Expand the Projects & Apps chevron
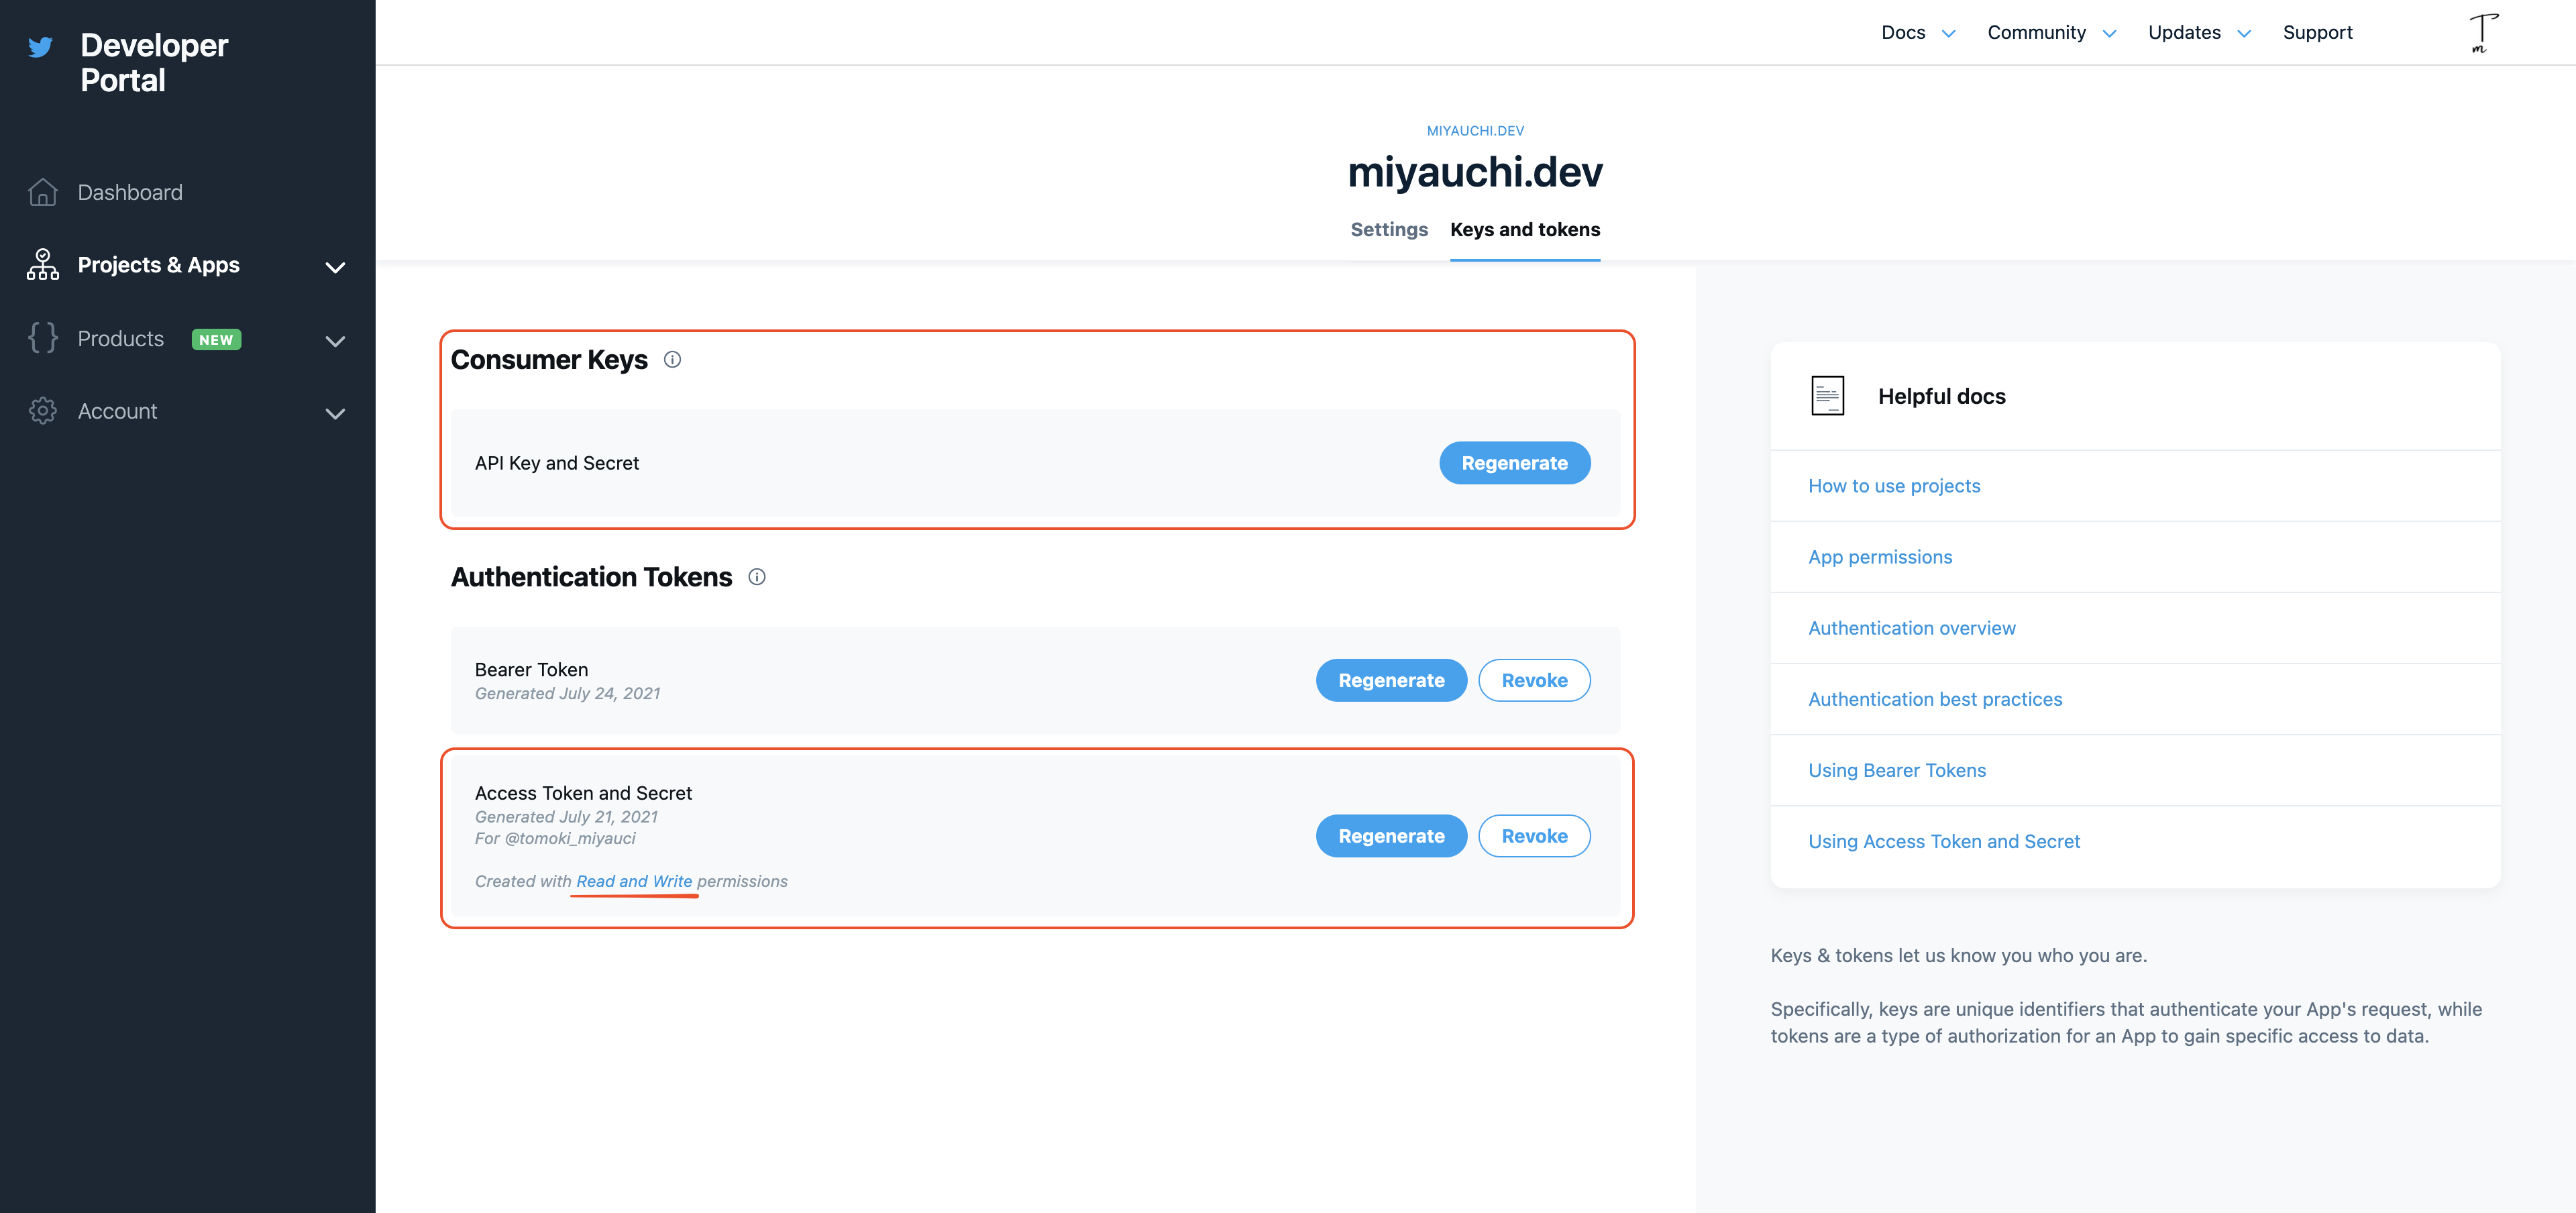Image resolution: width=2576 pixels, height=1213 pixels. point(335,267)
